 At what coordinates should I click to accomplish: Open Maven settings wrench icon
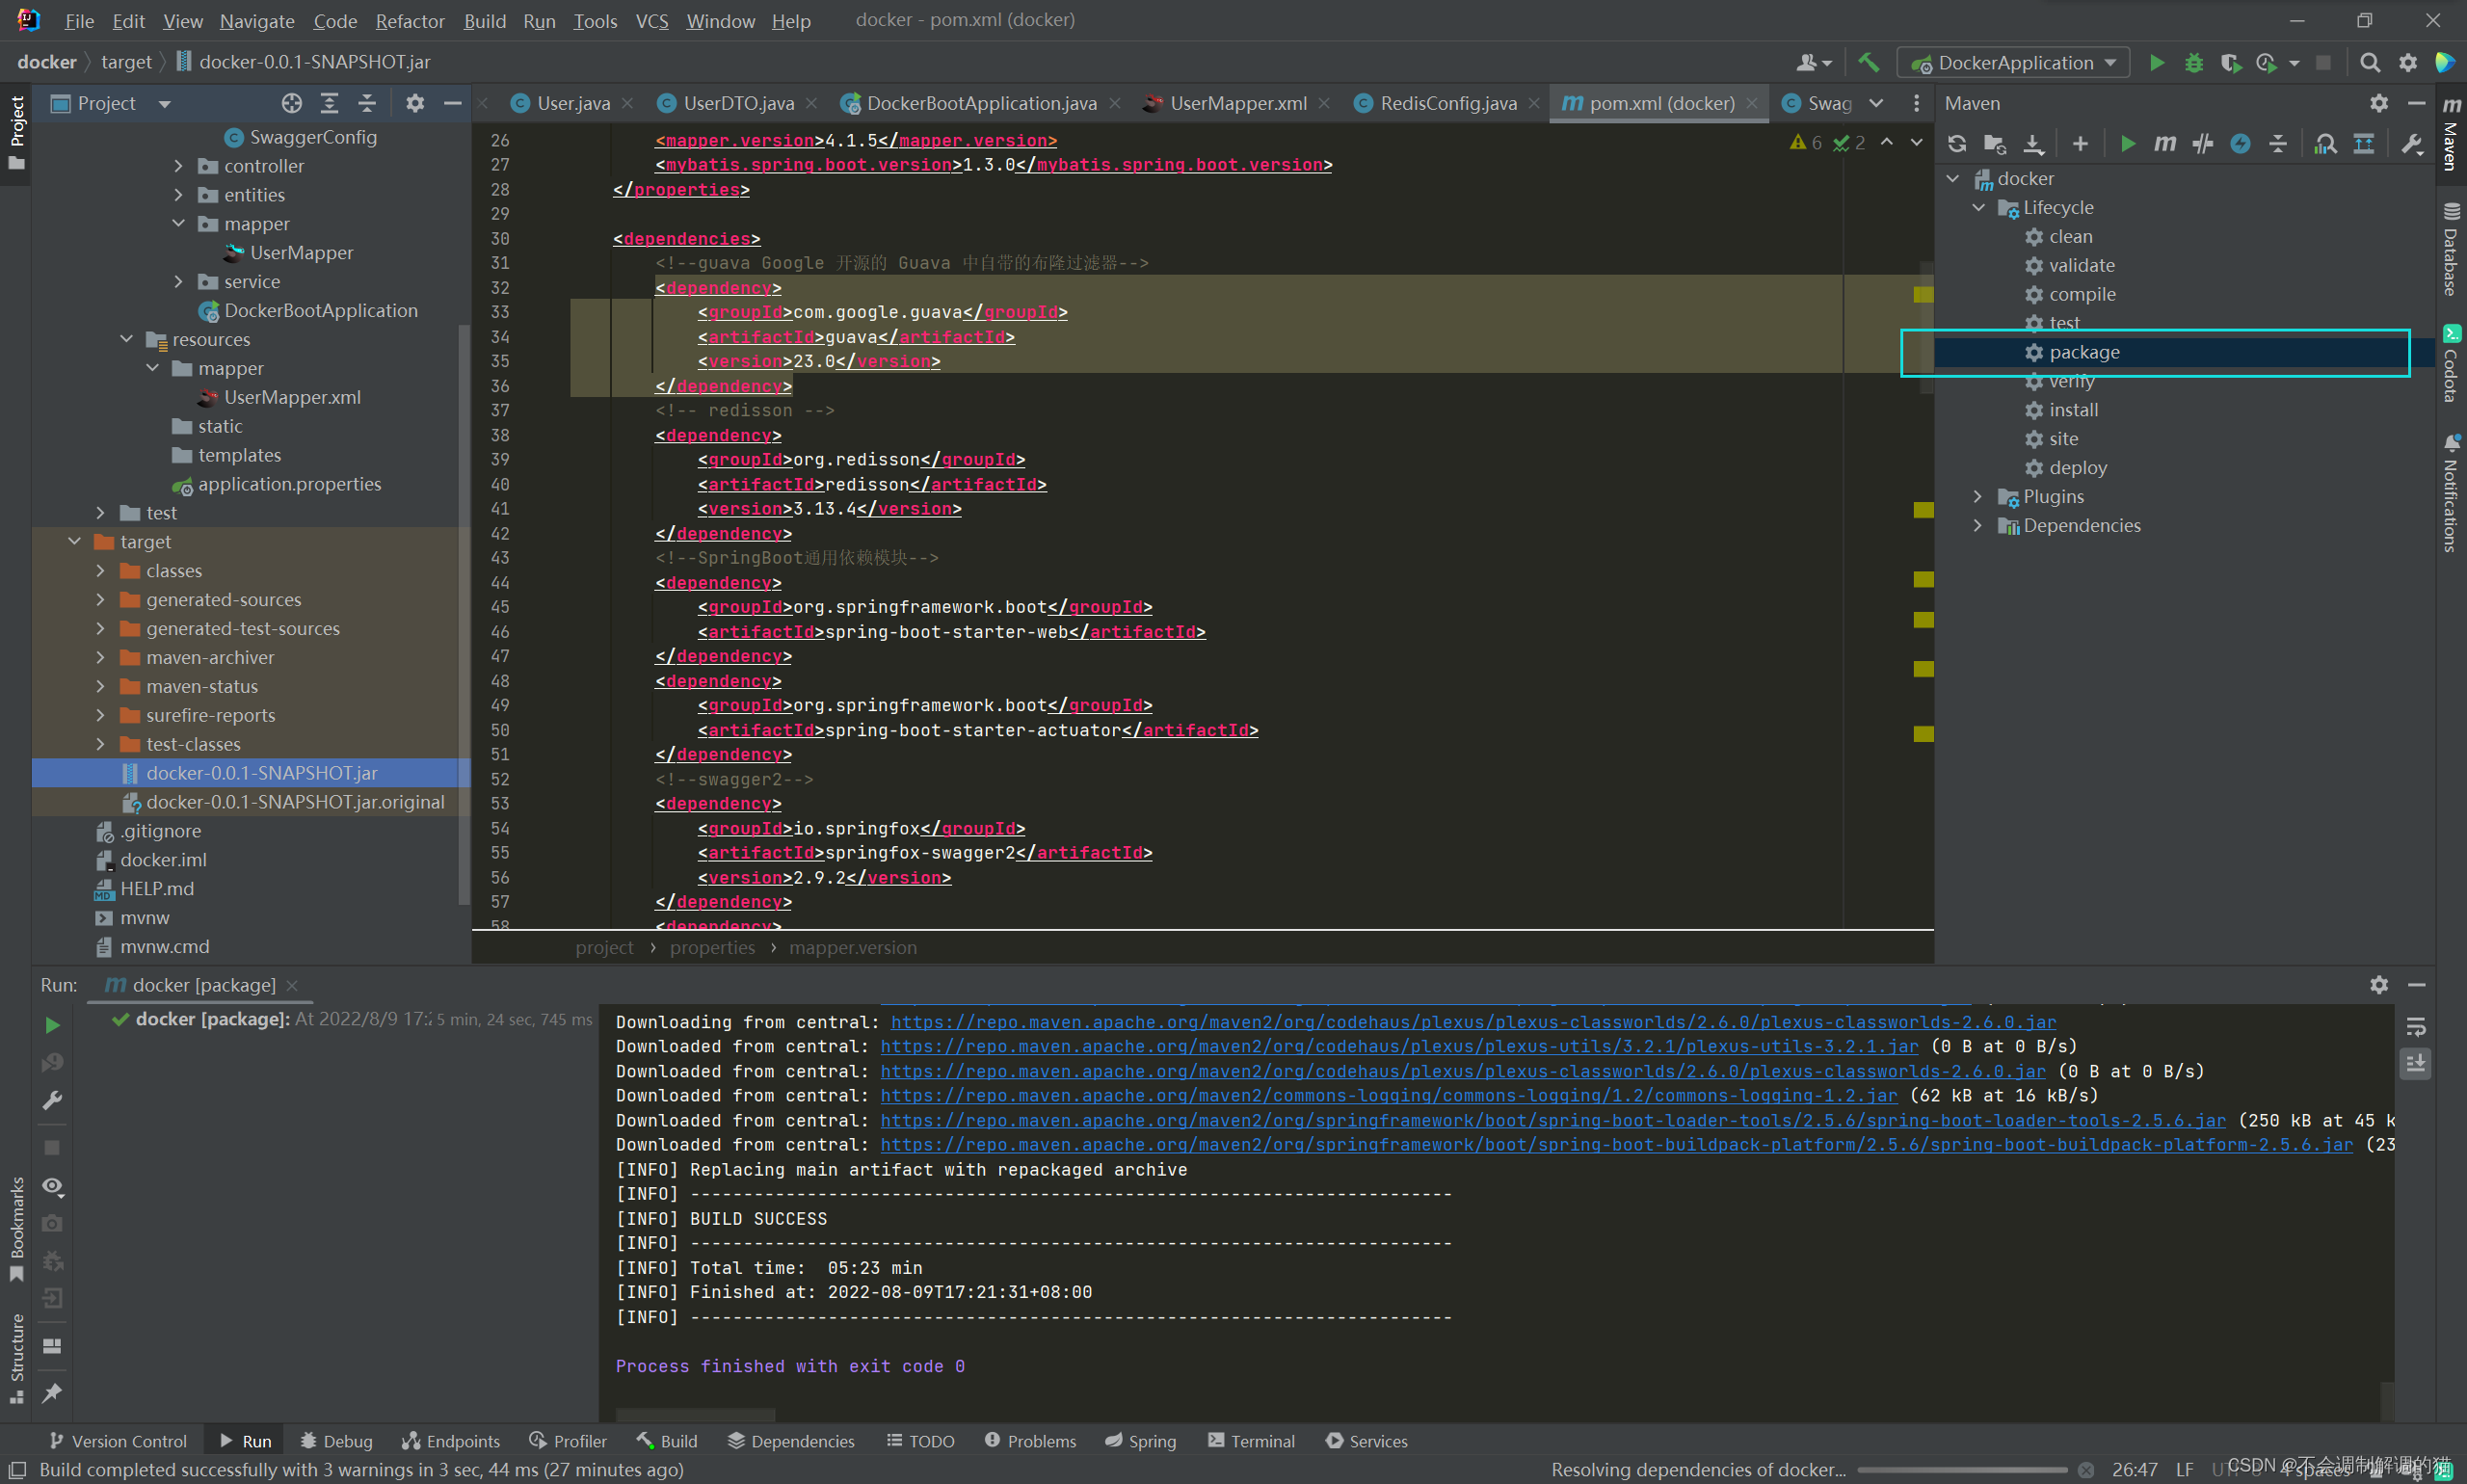pyautogui.click(x=2412, y=144)
